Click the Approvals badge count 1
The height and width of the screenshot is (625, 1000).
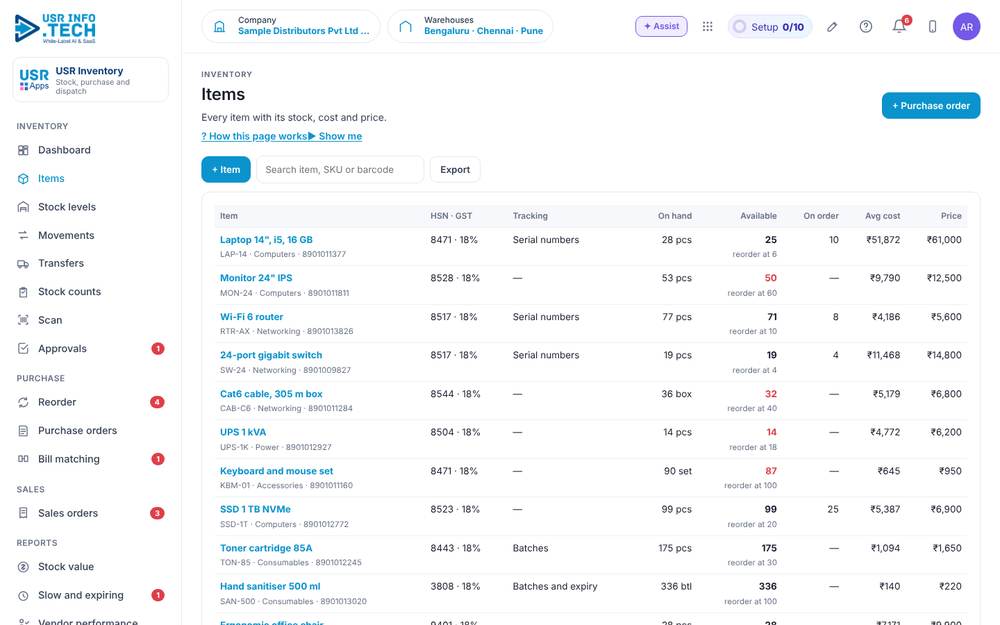[x=158, y=348]
